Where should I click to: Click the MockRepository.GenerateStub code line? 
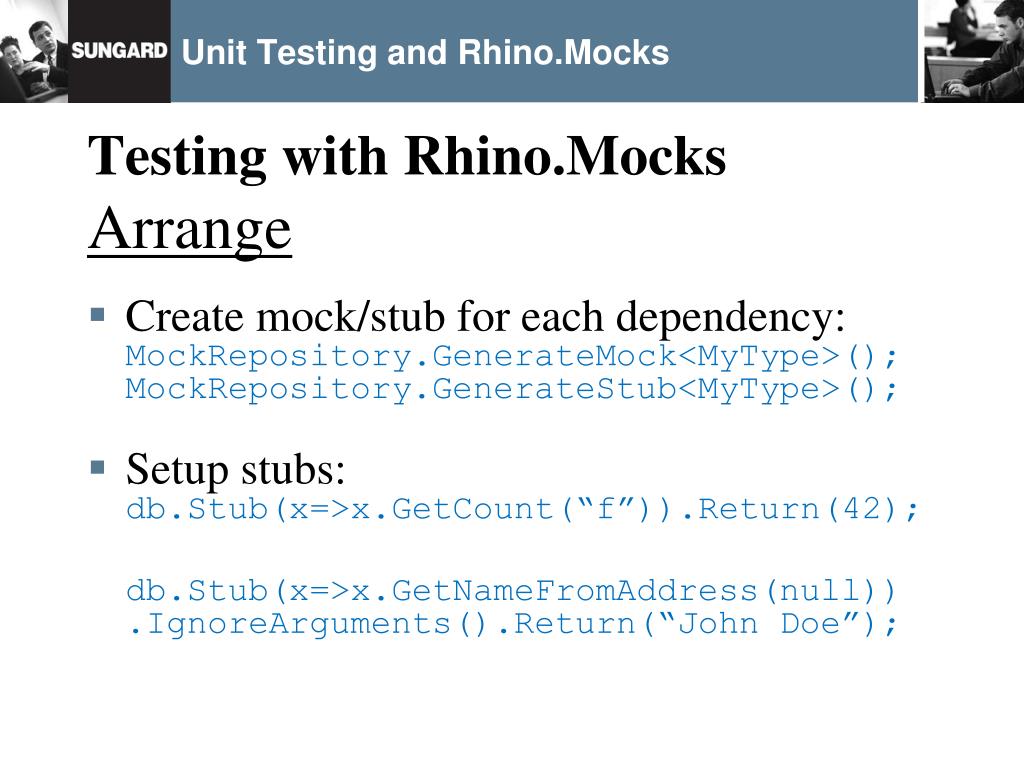point(512,389)
